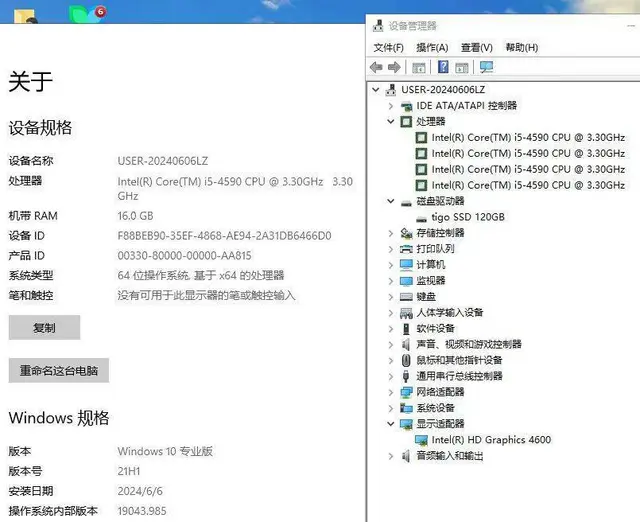Click the 显示适配器 icon
Image resolution: width=640 pixels, height=522 pixels.
406,424
